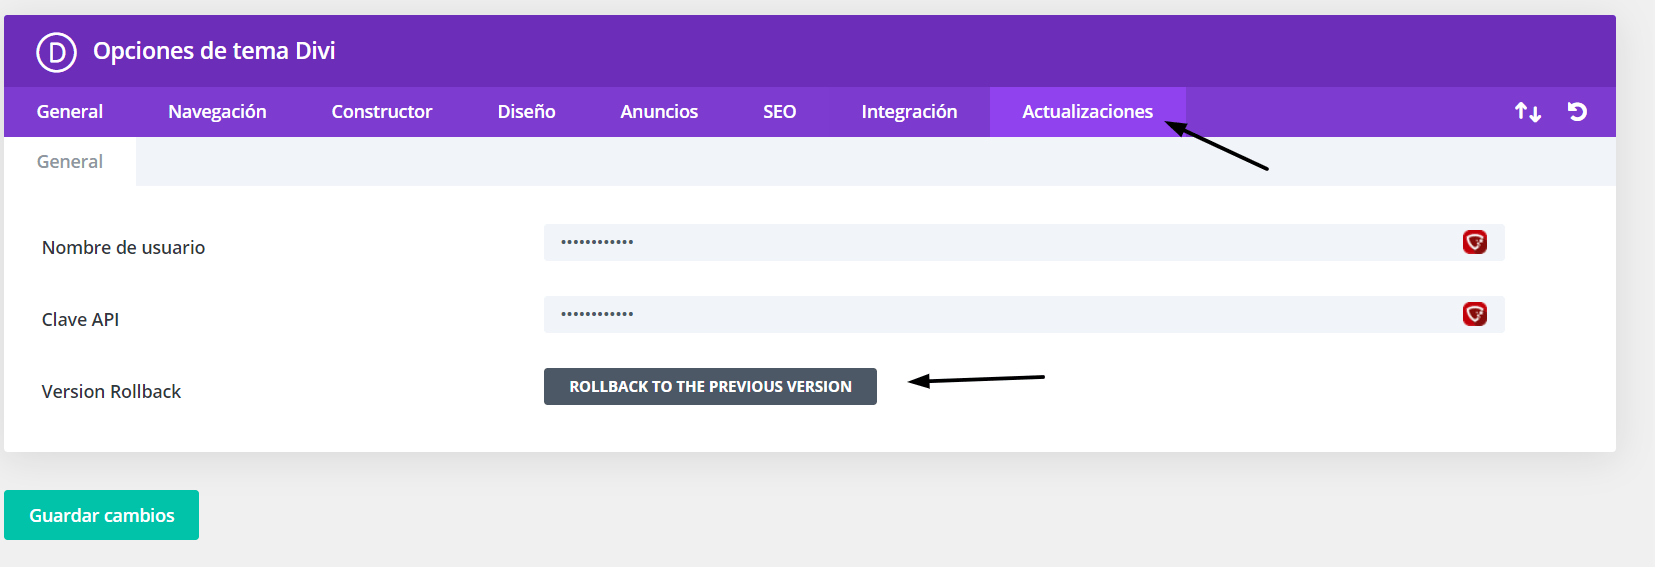
Task: Open the SEO tab
Action: [x=779, y=112]
